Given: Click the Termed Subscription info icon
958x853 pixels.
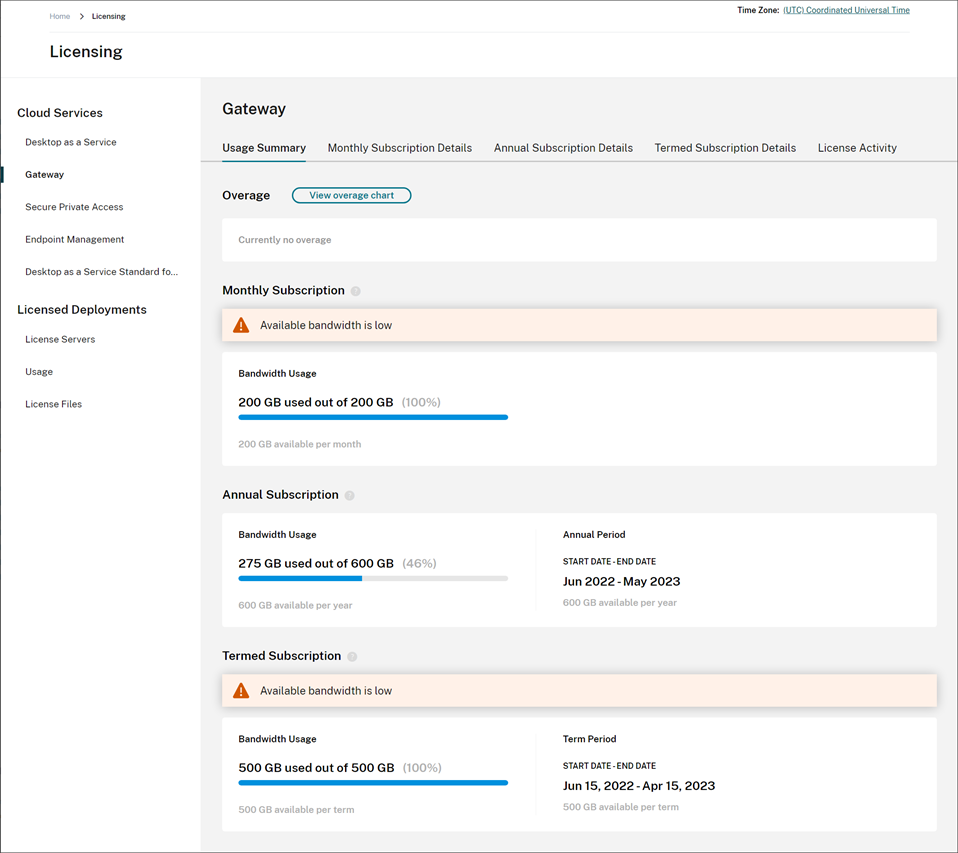Looking at the screenshot, I should point(351,655).
